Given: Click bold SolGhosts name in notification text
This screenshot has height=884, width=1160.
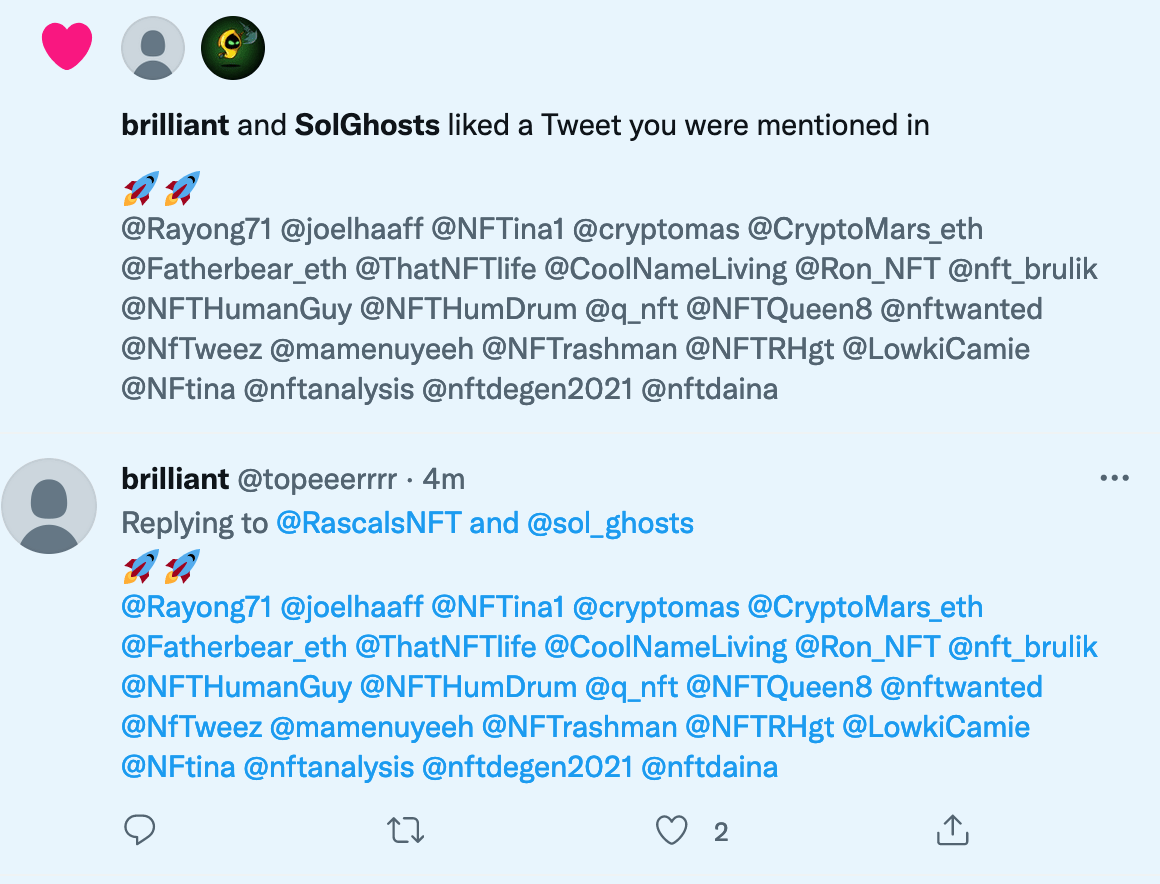Looking at the screenshot, I should (x=367, y=125).
